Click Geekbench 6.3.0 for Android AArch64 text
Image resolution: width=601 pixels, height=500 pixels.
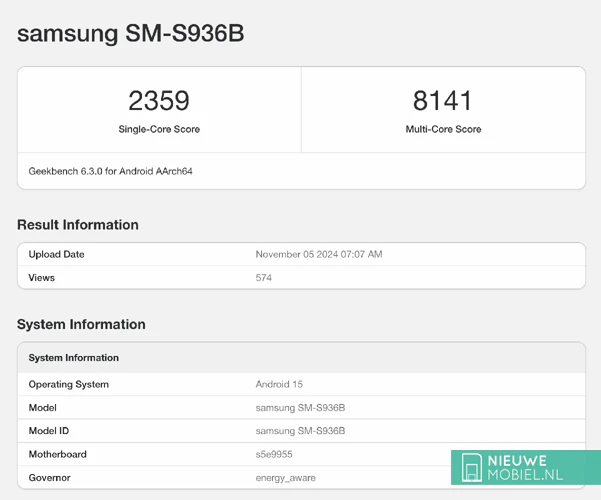[x=110, y=171]
